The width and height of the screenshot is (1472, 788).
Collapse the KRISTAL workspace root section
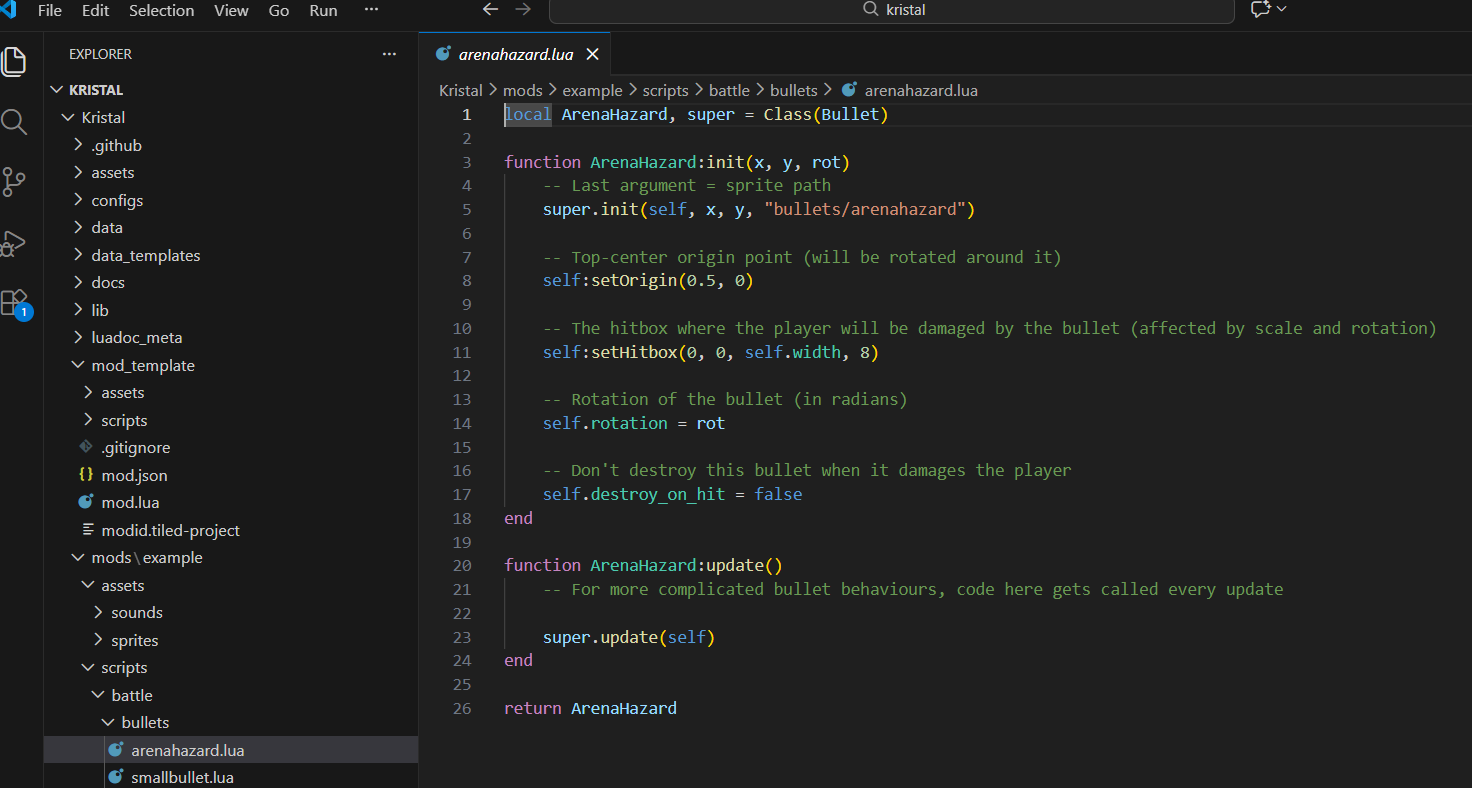click(96, 90)
